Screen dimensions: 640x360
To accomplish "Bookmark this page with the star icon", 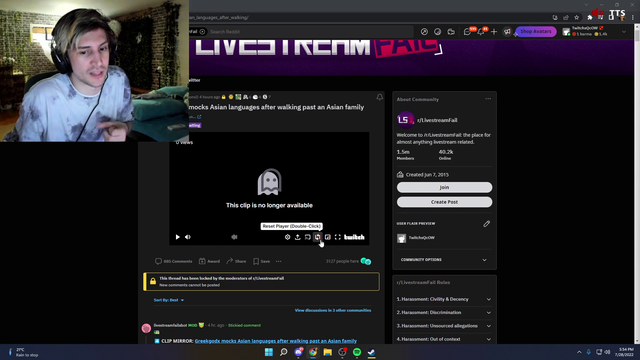I will 576,18.
